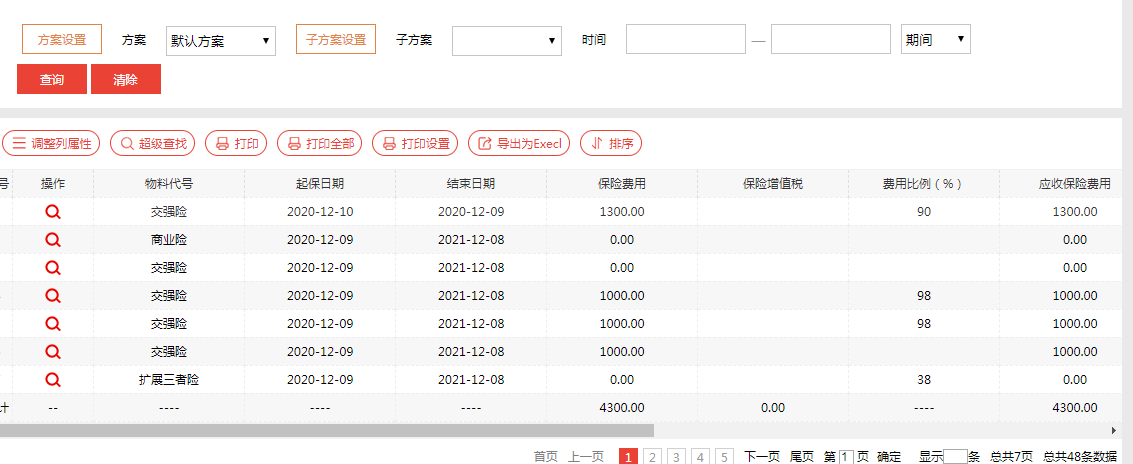Viewport: 1133px width, 464px height.
Task: Open the 子方案 dropdown
Action: coord(507,40)
